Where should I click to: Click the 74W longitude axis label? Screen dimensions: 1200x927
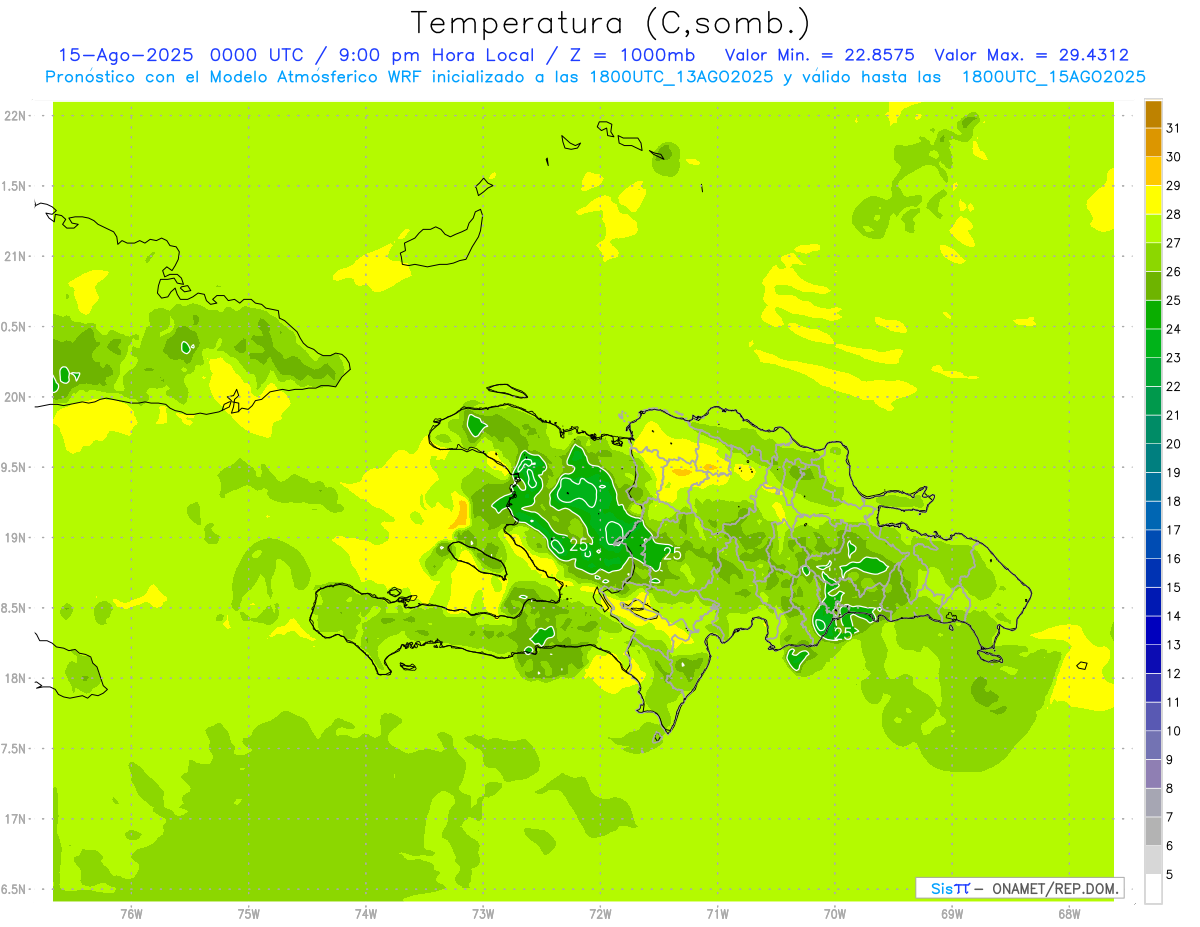coord(365,914)
